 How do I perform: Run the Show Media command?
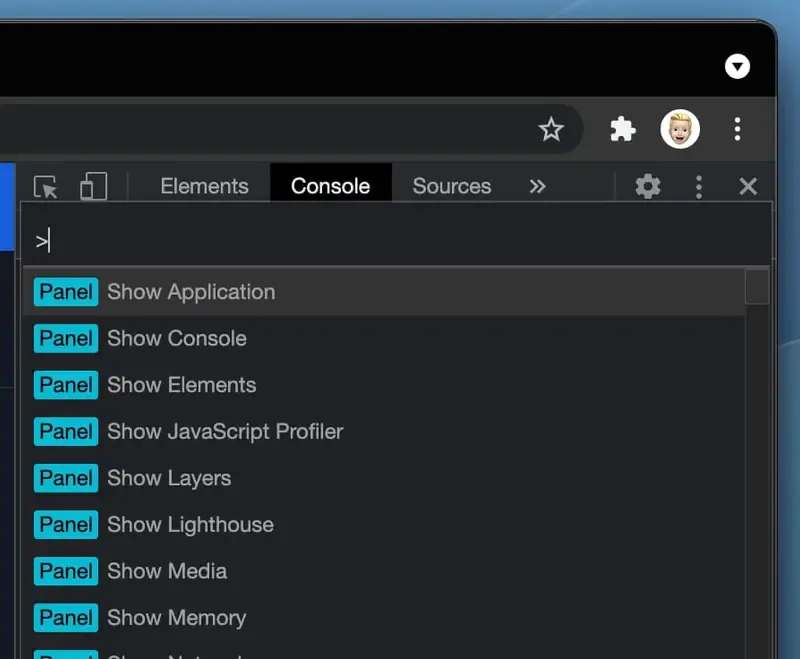384,571
